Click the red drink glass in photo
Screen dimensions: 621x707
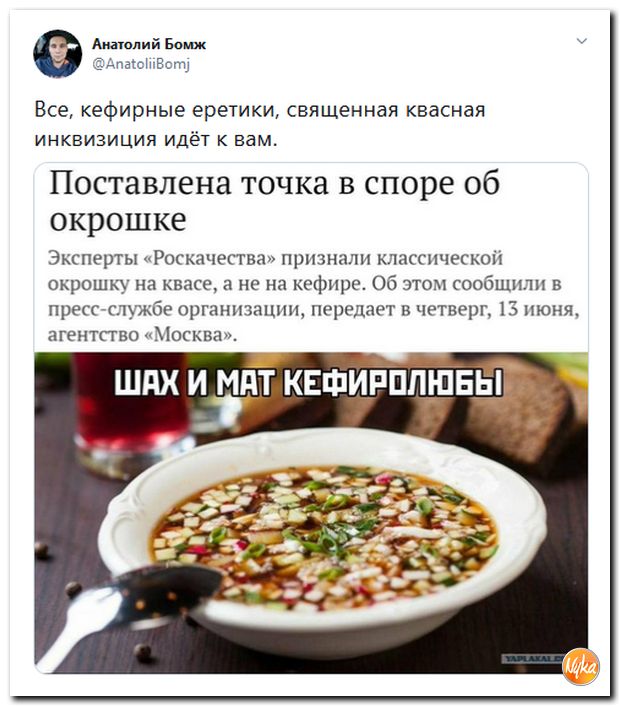132,406
